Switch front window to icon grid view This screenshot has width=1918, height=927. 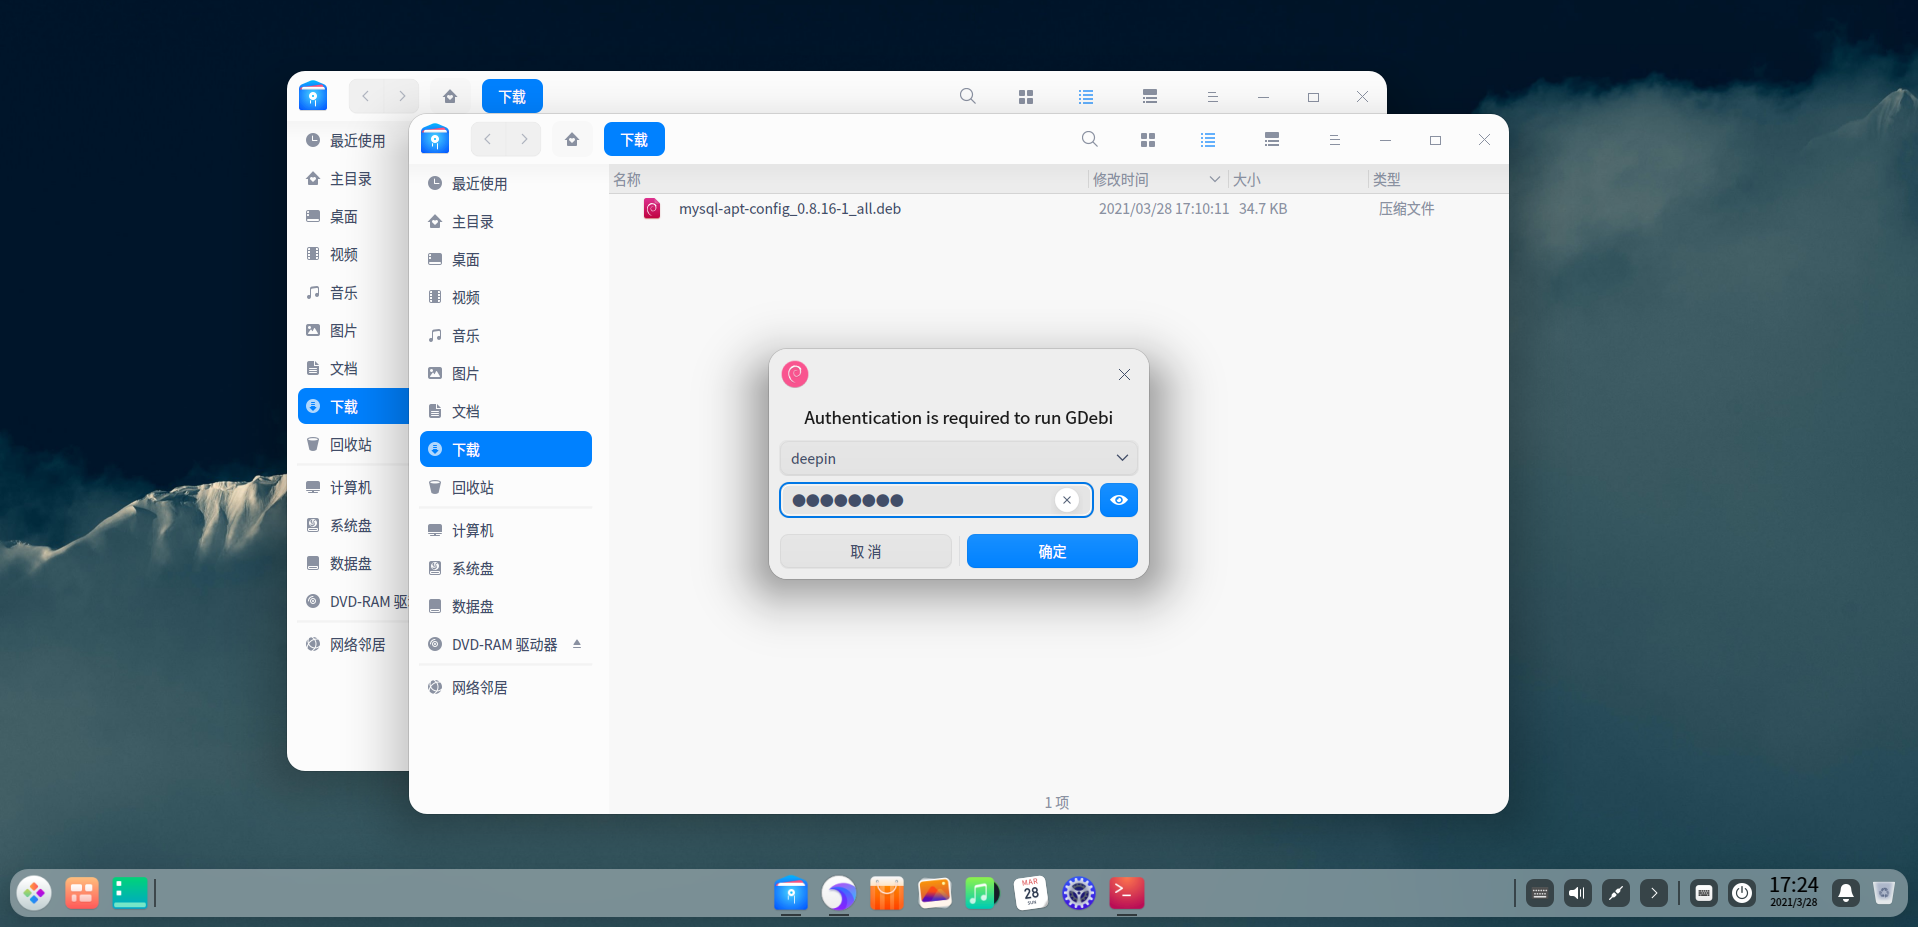[1148, 140]
